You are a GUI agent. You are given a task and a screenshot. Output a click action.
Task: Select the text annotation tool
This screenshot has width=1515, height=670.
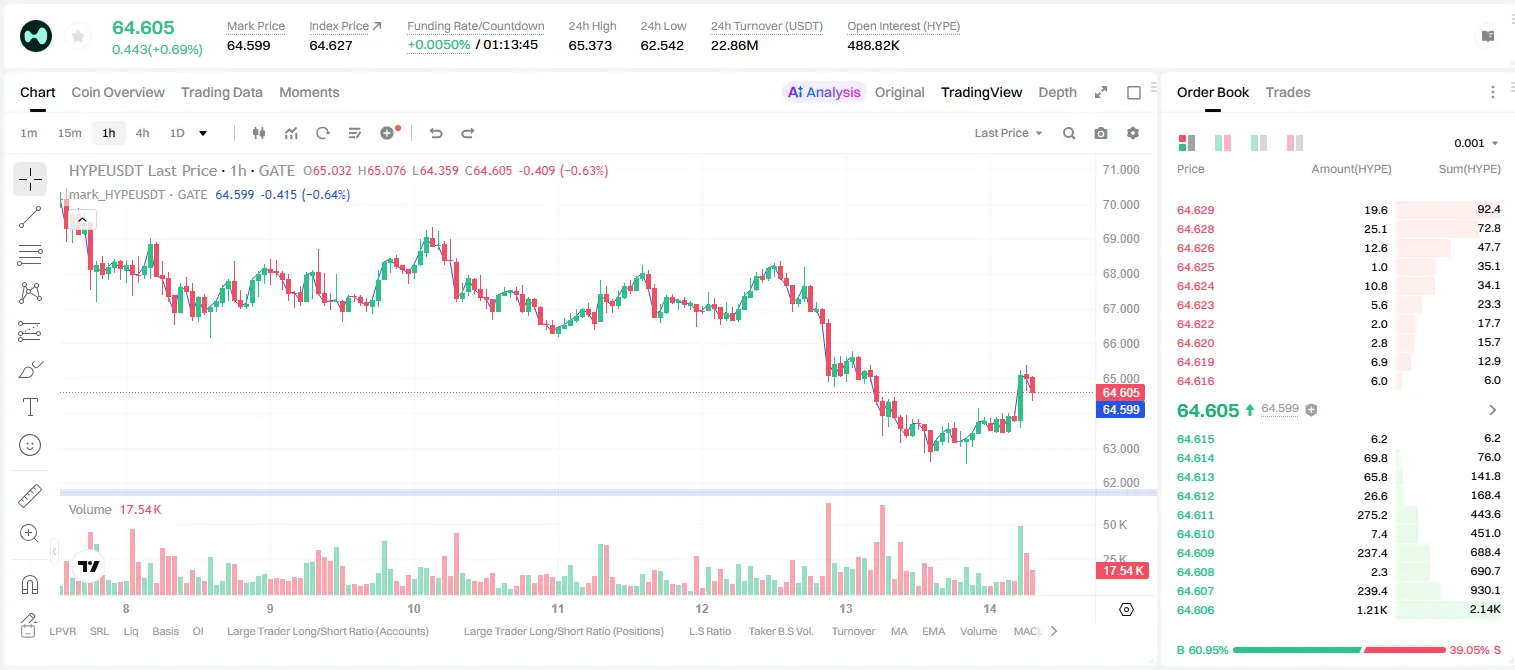(x=30, y=407)
